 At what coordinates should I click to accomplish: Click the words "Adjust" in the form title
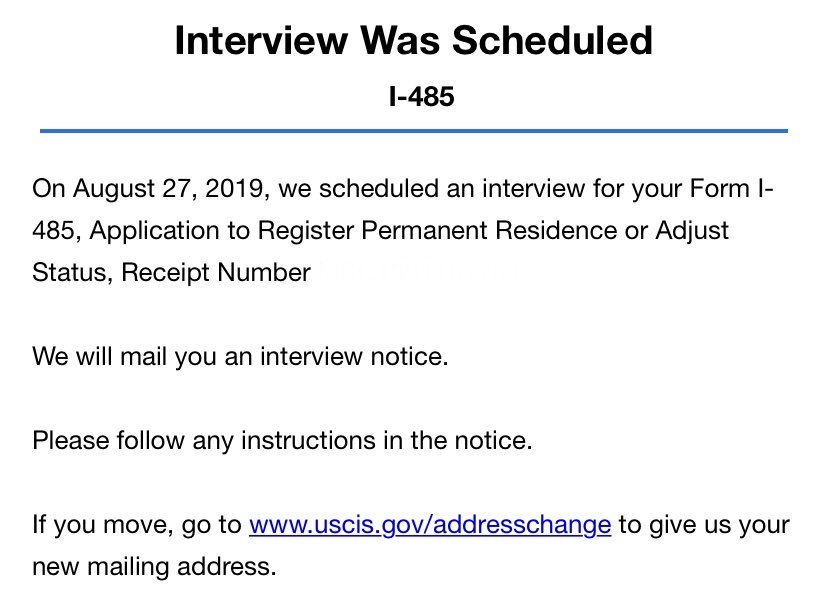(x=692, y=231)
